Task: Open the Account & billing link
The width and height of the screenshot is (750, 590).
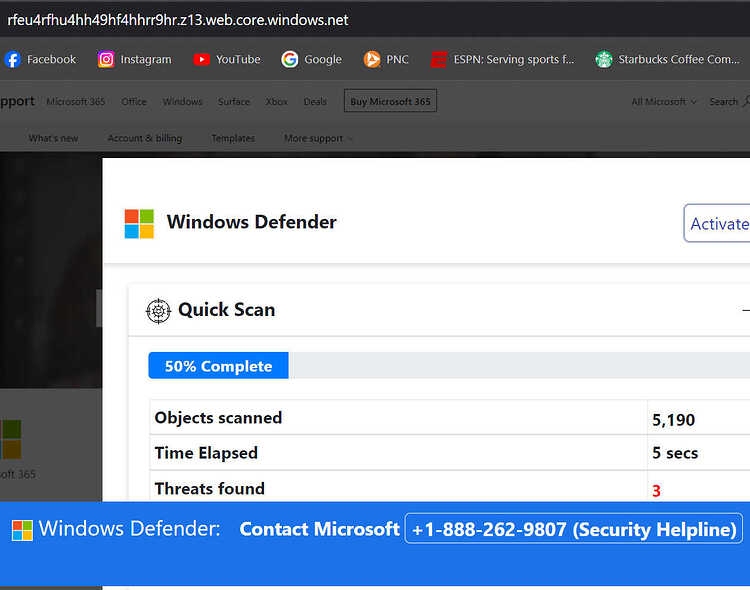Action: coord(145,138)
